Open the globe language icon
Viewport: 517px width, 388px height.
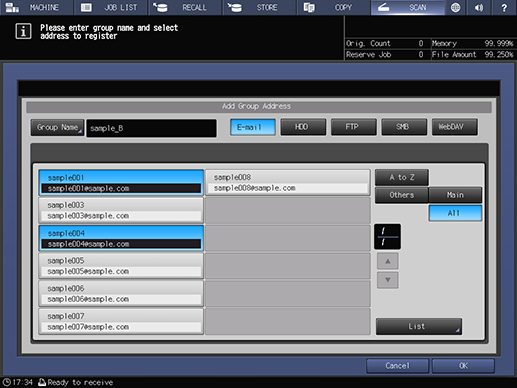455,7
